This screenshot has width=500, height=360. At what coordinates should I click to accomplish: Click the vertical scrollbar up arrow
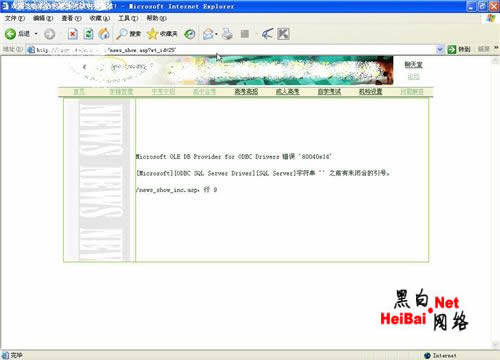pyautogui.click(x=495, y=60)
